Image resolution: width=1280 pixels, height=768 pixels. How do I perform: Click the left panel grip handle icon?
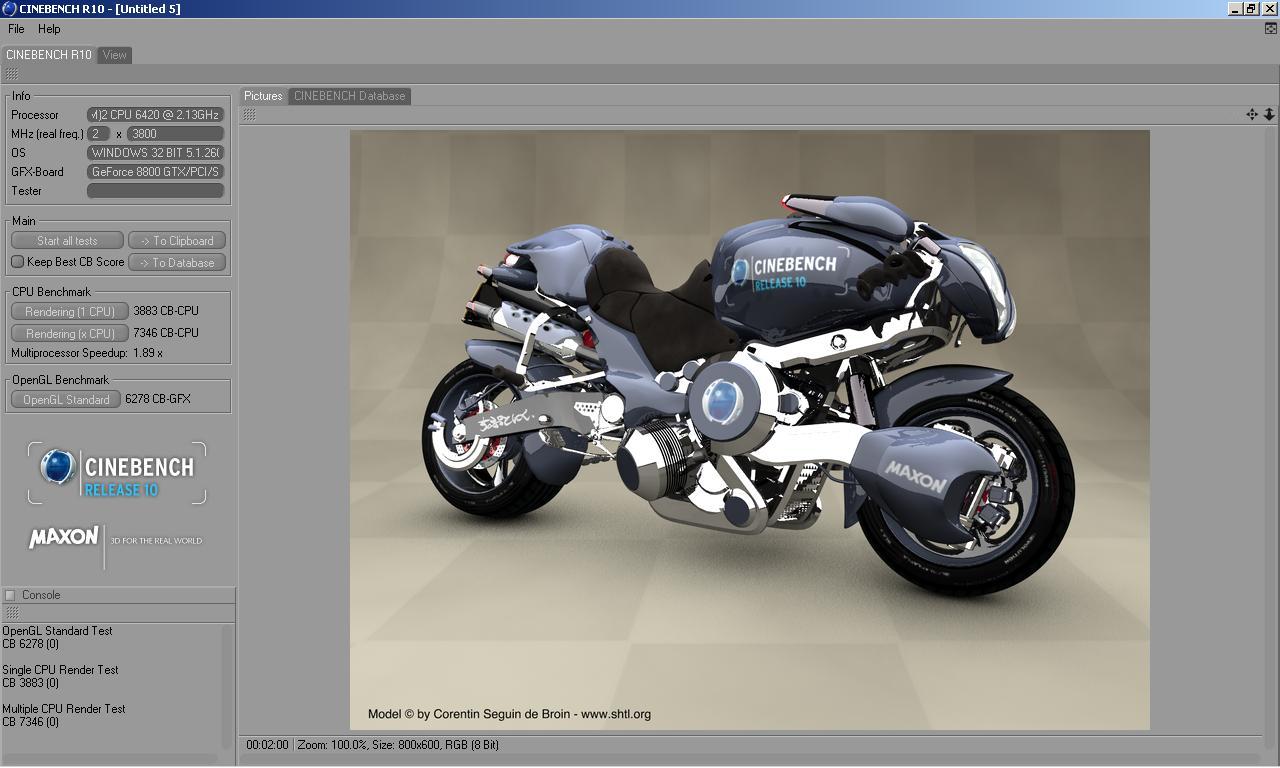click(12, 74)
